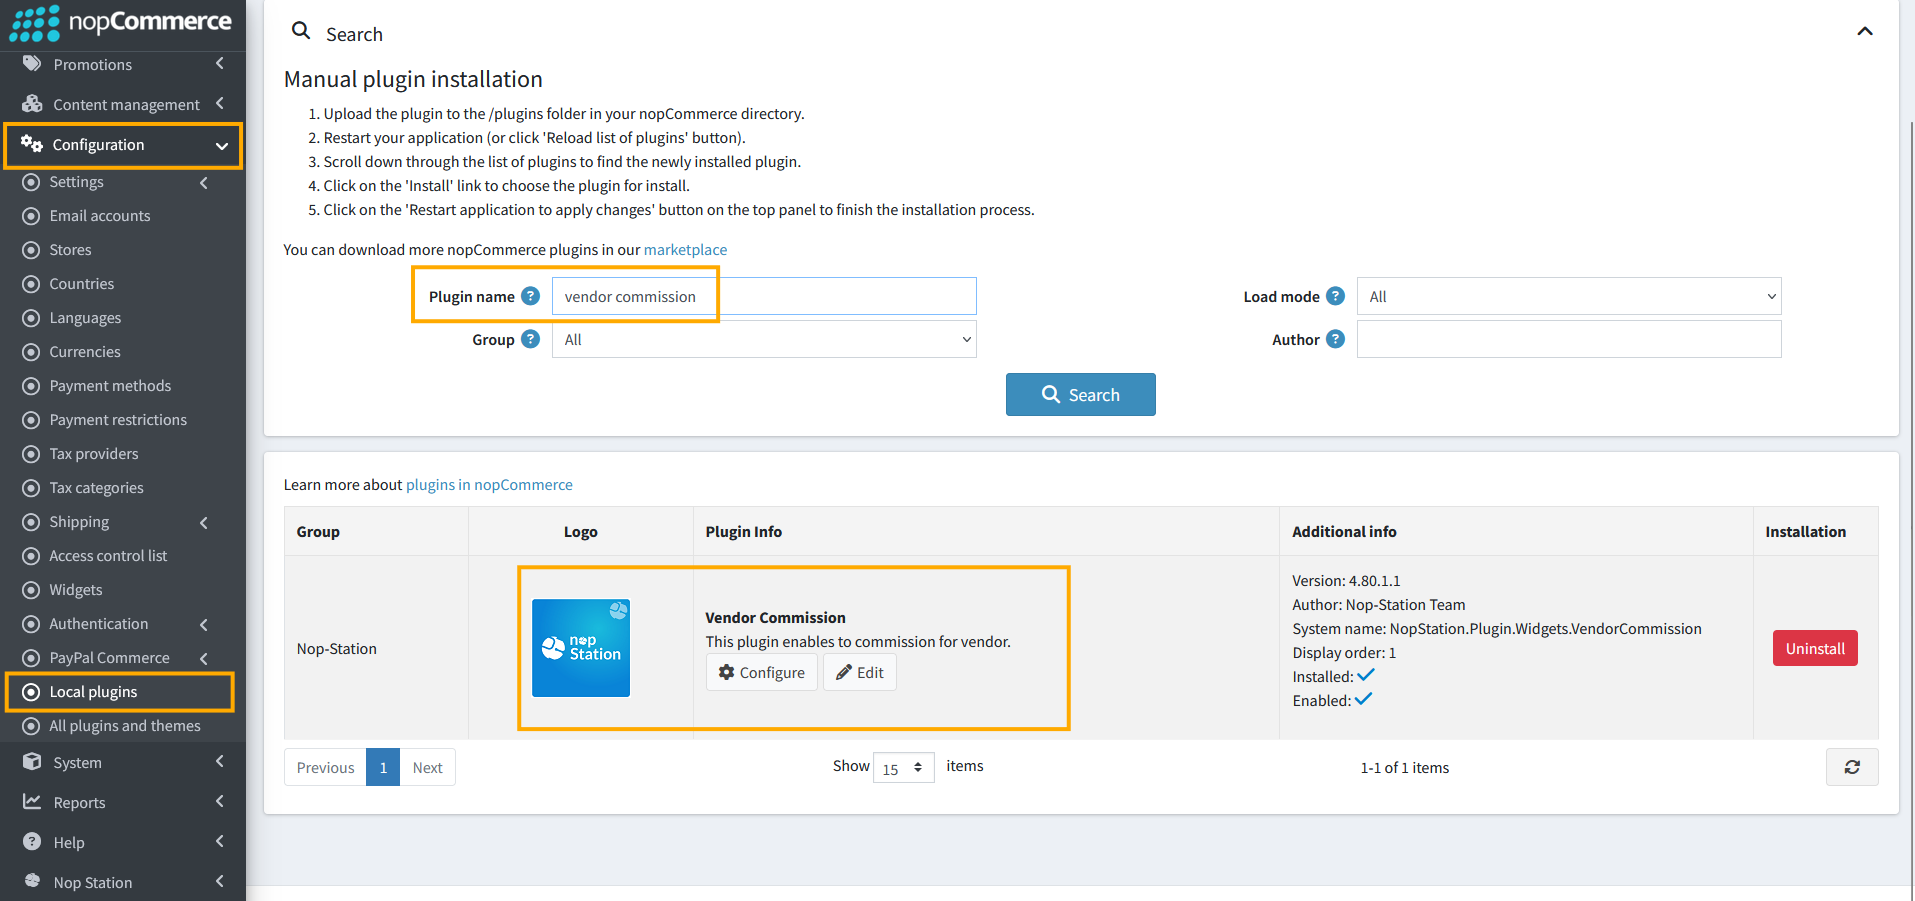Expand the Reports menu arrow
Viewport: 1915px width, 901px height.
pos(220,802)
